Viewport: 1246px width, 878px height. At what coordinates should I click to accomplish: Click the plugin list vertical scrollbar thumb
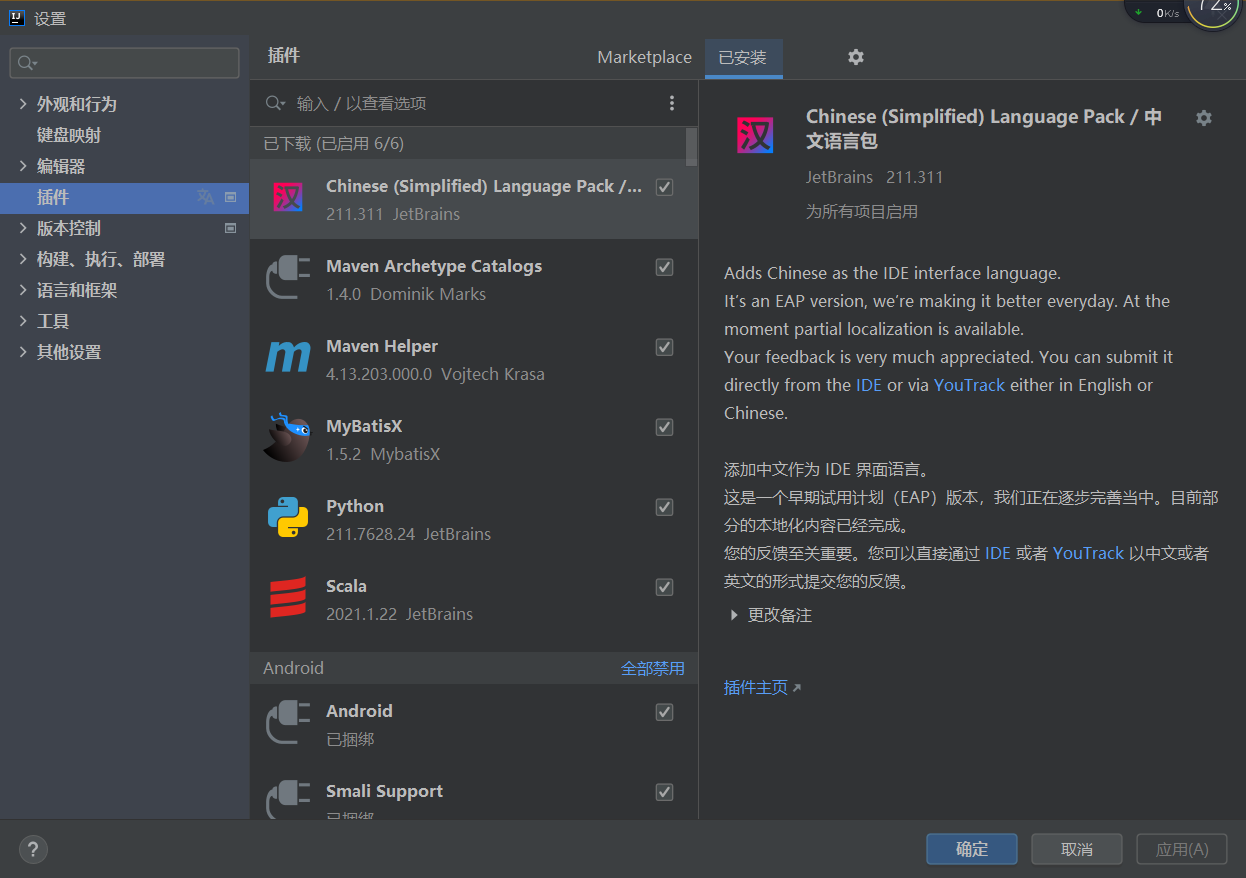(691, 146)
